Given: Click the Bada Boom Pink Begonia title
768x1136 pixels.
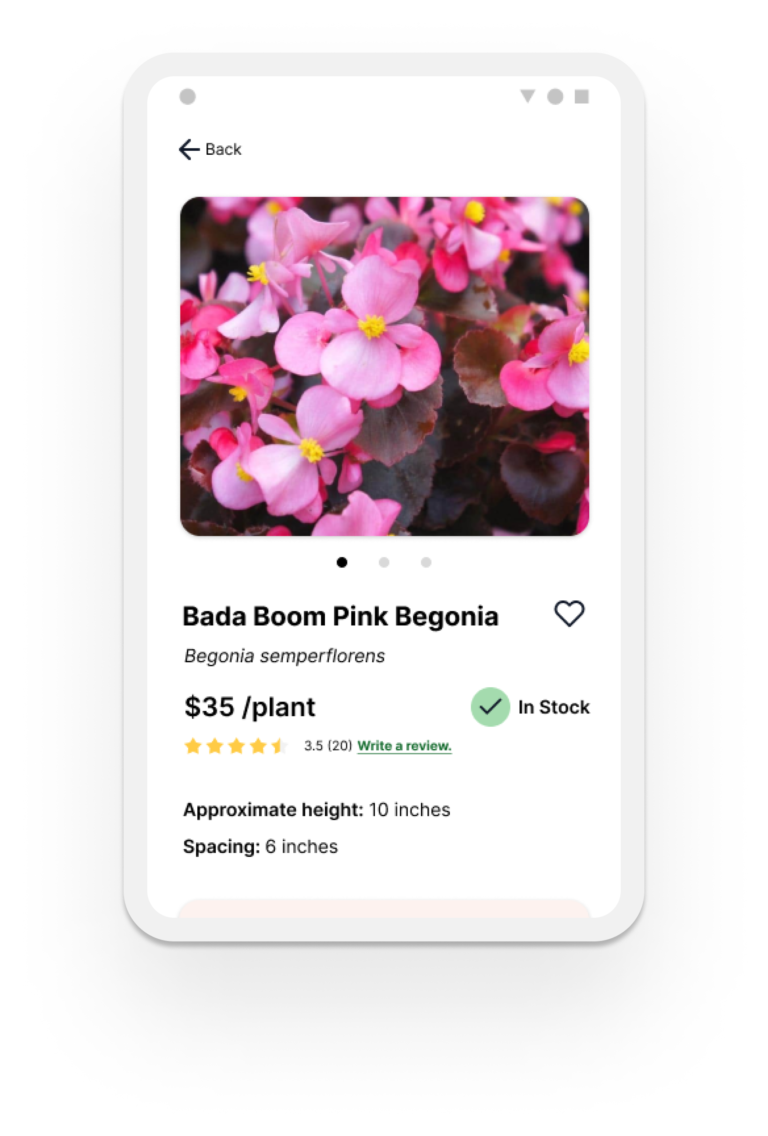Looking at the screenshot, I should coord(341,617).
